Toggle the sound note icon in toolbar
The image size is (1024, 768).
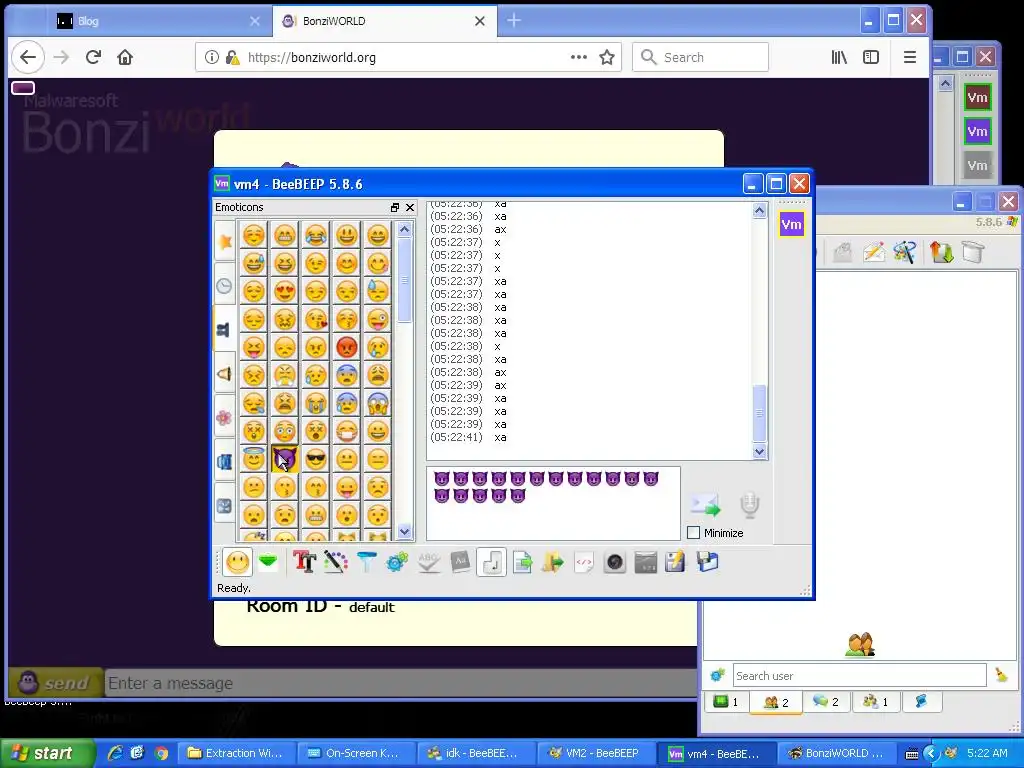pyautogui.click(x=491, y=562)
